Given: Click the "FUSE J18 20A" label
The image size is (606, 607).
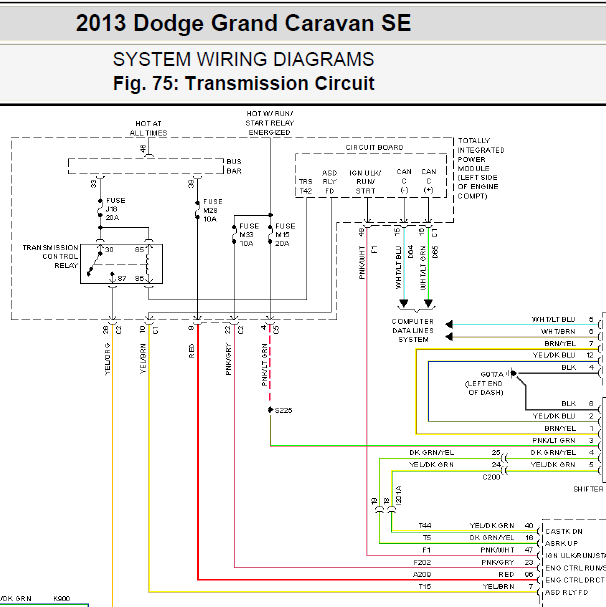Looking at the screenshot, I should (x=115, y=209).
